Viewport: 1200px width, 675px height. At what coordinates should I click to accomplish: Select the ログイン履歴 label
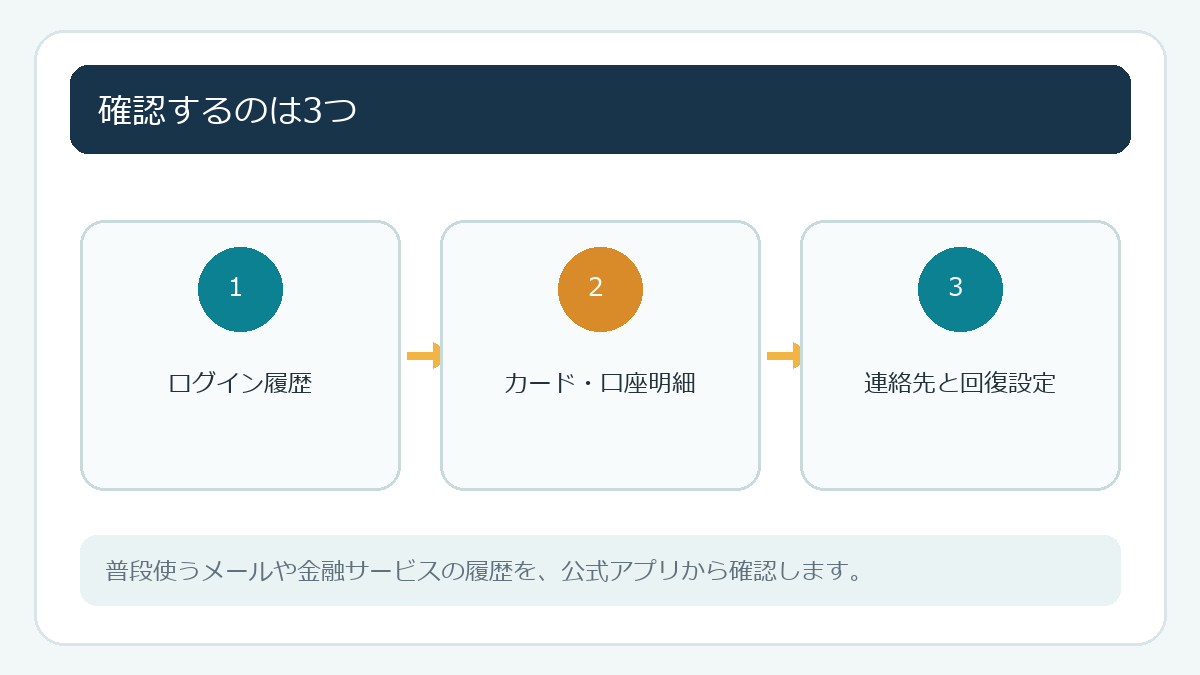(x=240, y=383)
